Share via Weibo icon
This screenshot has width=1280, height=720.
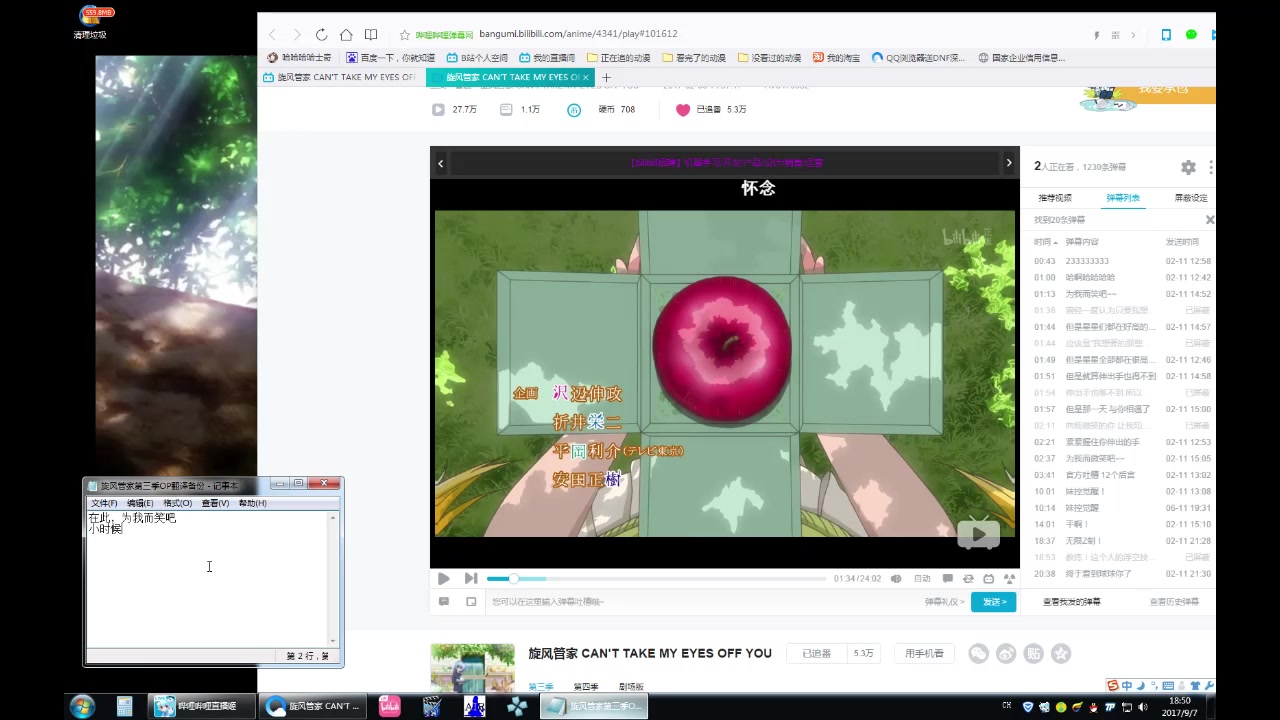click(x=1006, y=654)
